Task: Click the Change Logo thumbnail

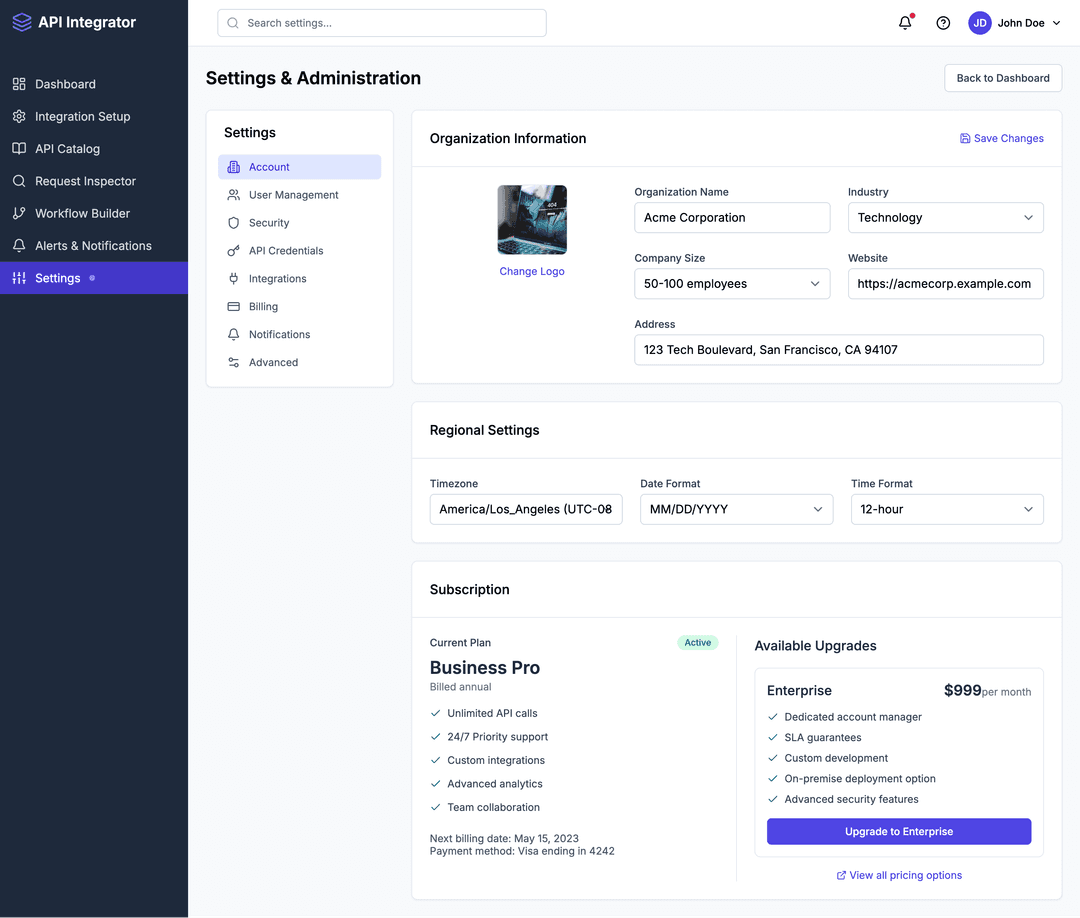Action: pos(531,219)
